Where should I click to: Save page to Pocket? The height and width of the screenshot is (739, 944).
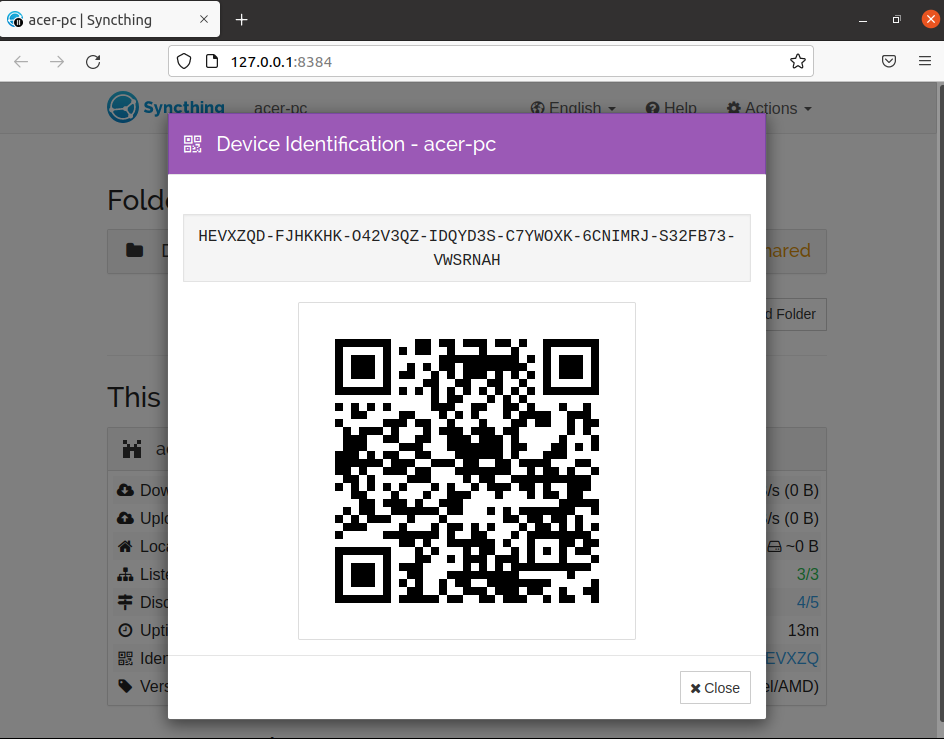[x=889, y=61]
